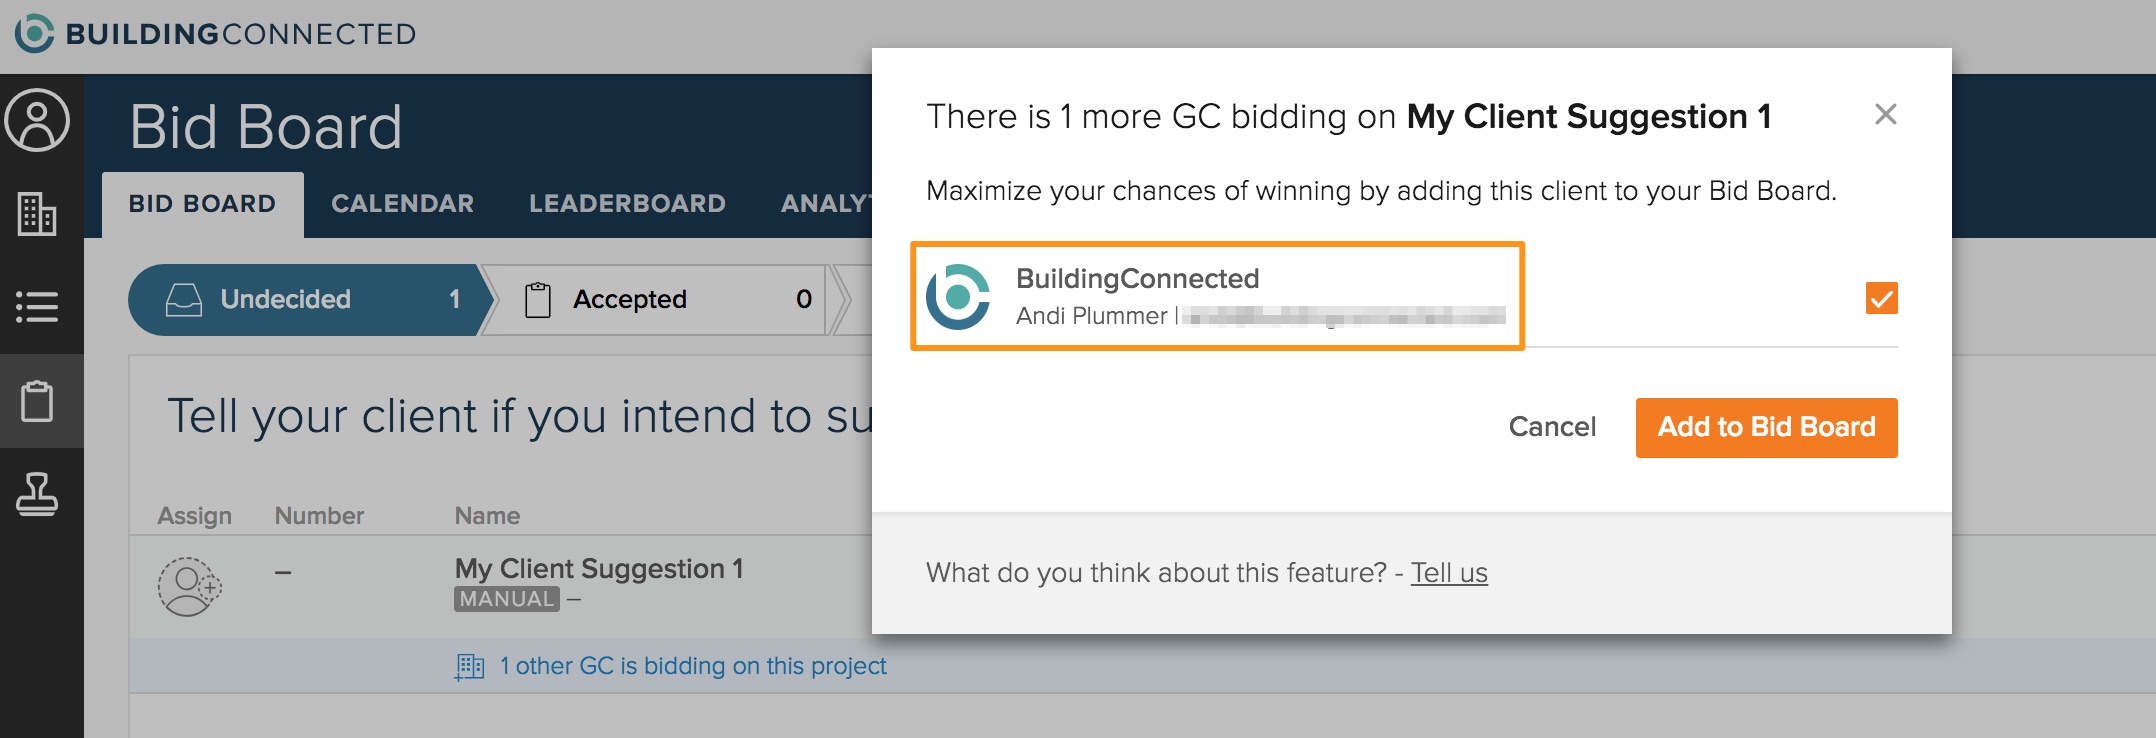Open the stamp icon in sidebar
This screenshot has width=2156, height=738.
(38, 494)
